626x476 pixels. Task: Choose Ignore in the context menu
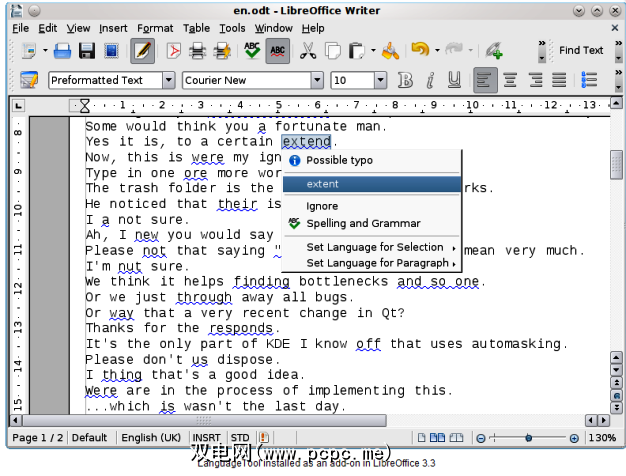(x=322, y=206)
